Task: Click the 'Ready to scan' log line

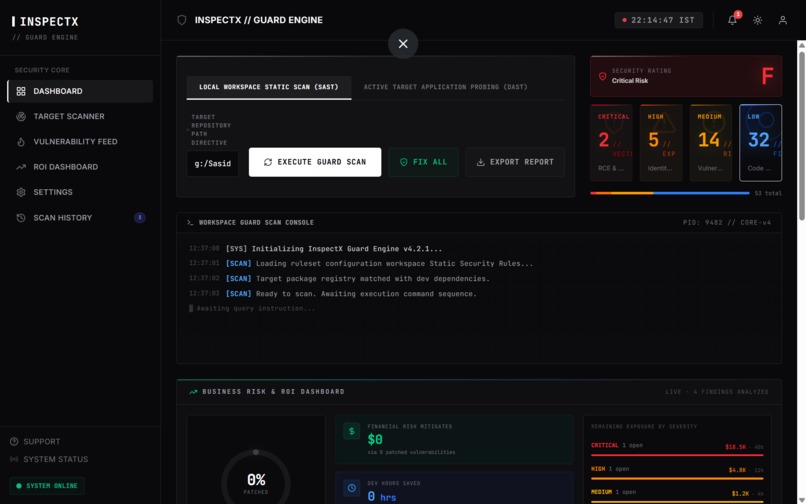Action: (333, 294)
